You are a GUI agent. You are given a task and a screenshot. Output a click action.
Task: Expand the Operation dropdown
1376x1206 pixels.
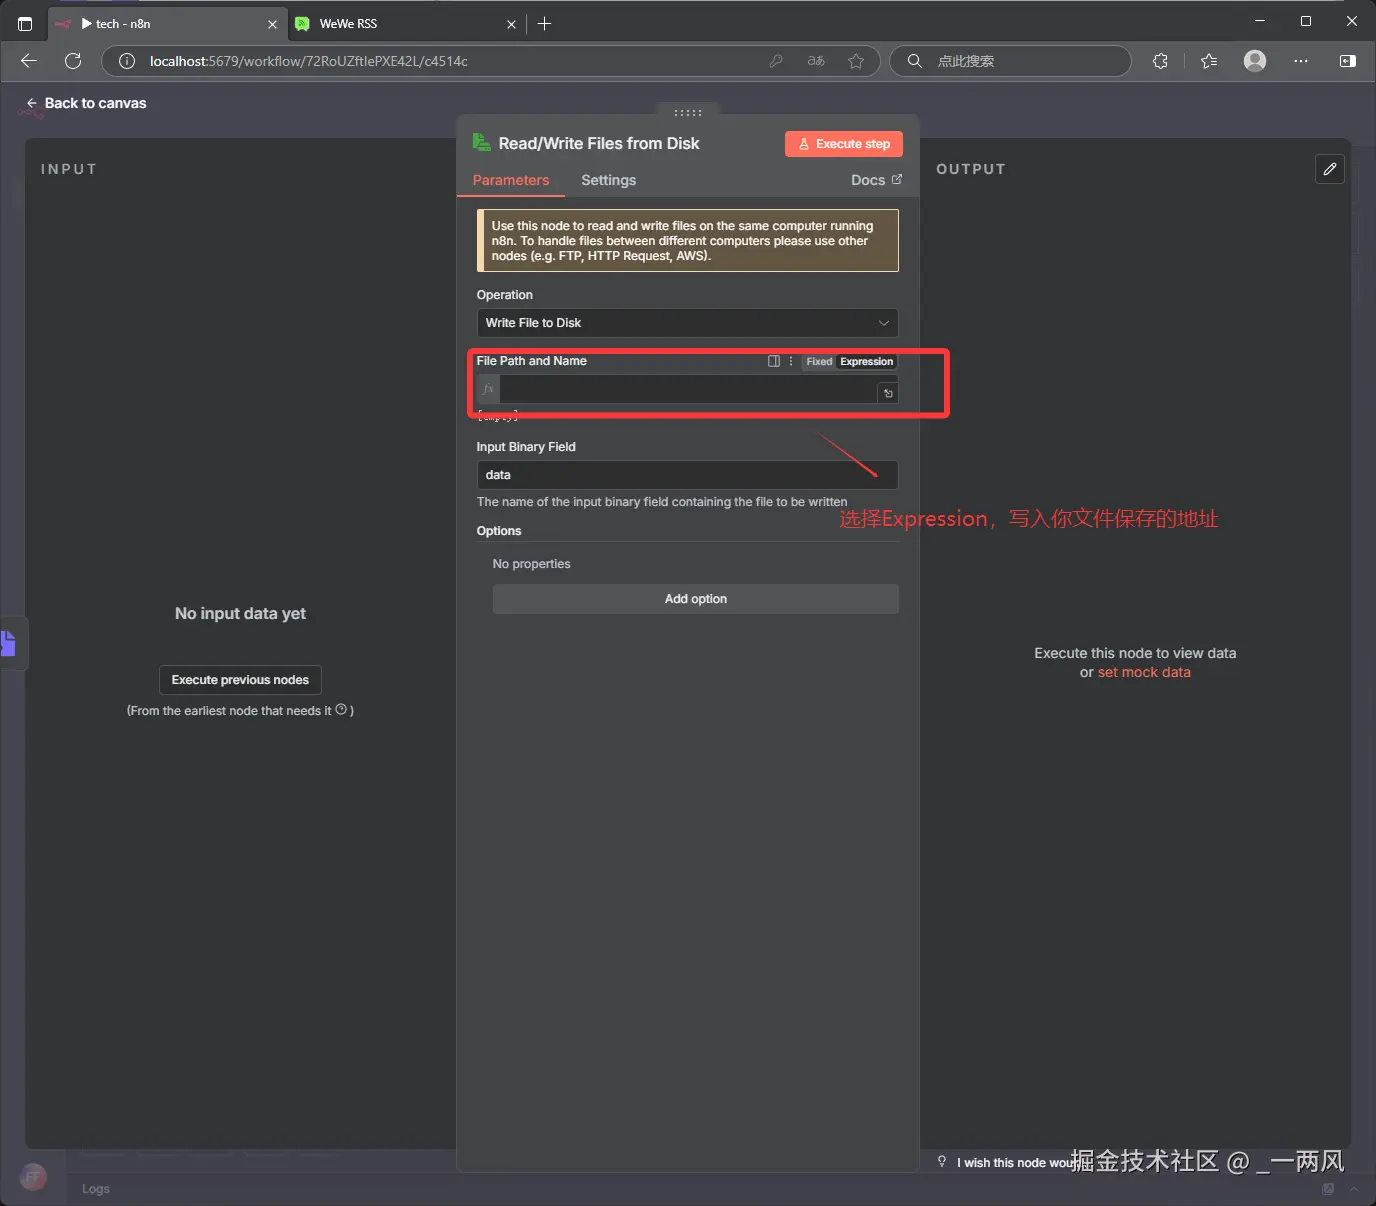pyautogui.click(x=687, y=323)
